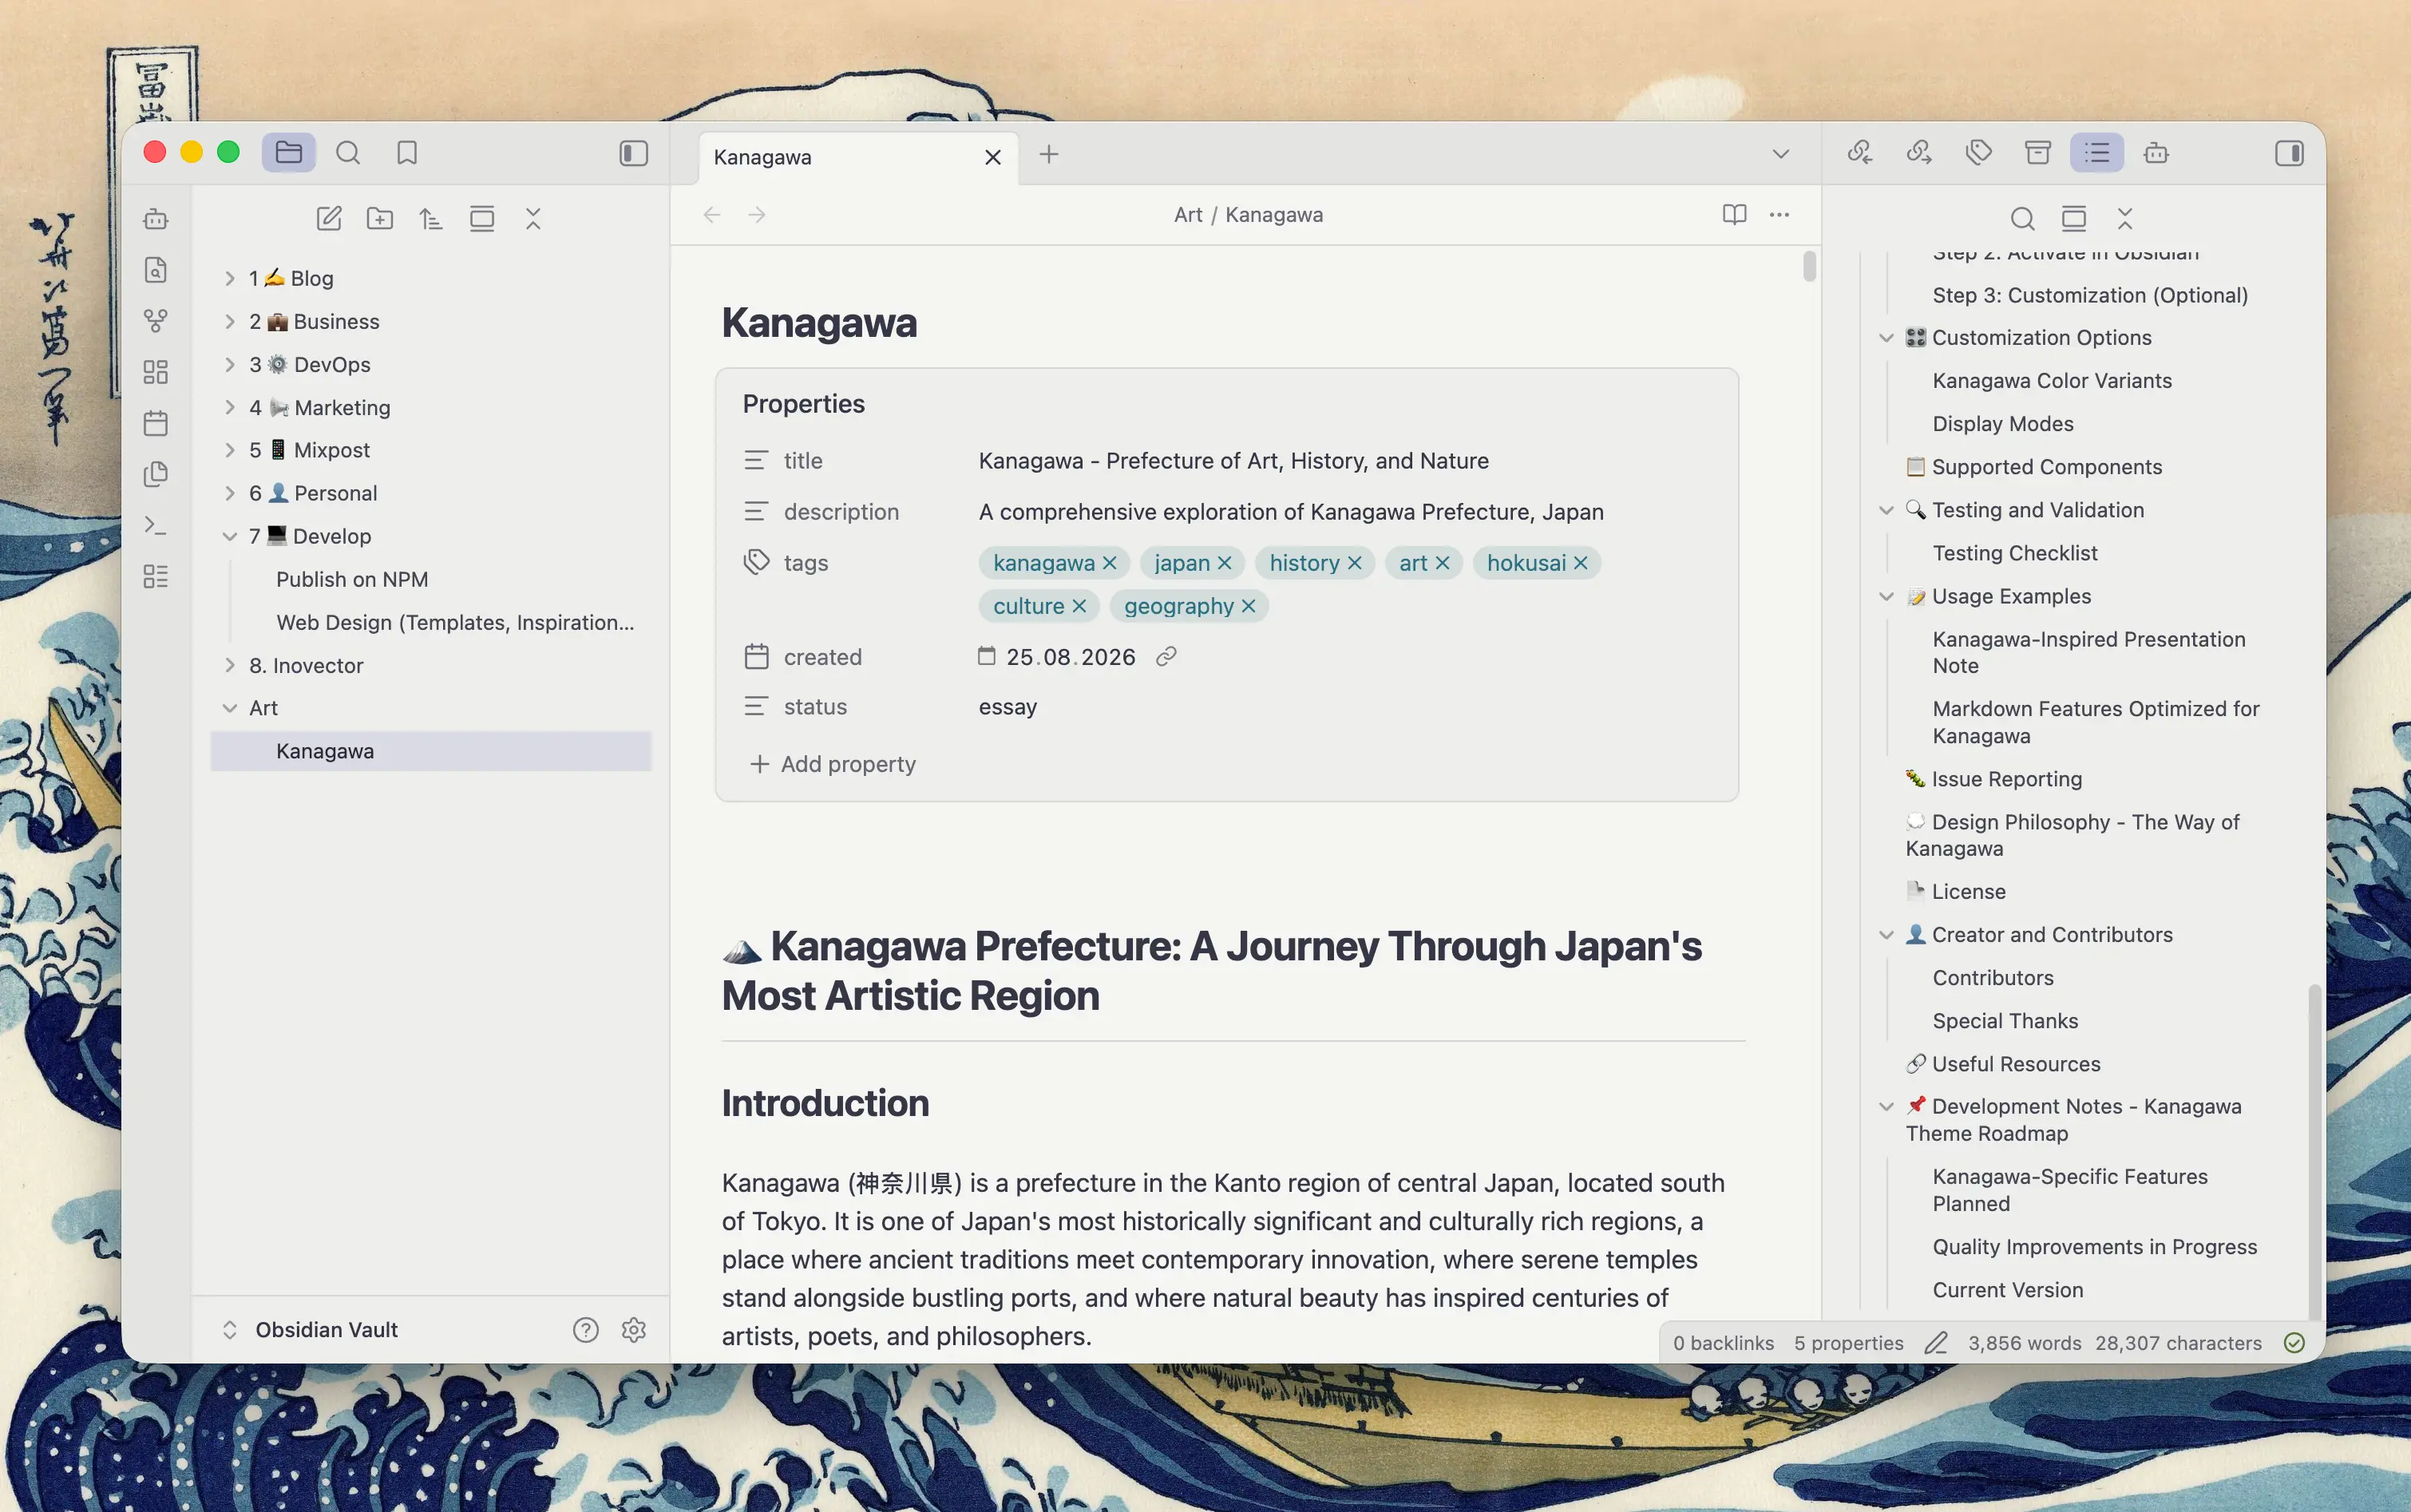Expand the DevOps folder
This screenshot has width=2411, height=1512.
pos(229,364)
